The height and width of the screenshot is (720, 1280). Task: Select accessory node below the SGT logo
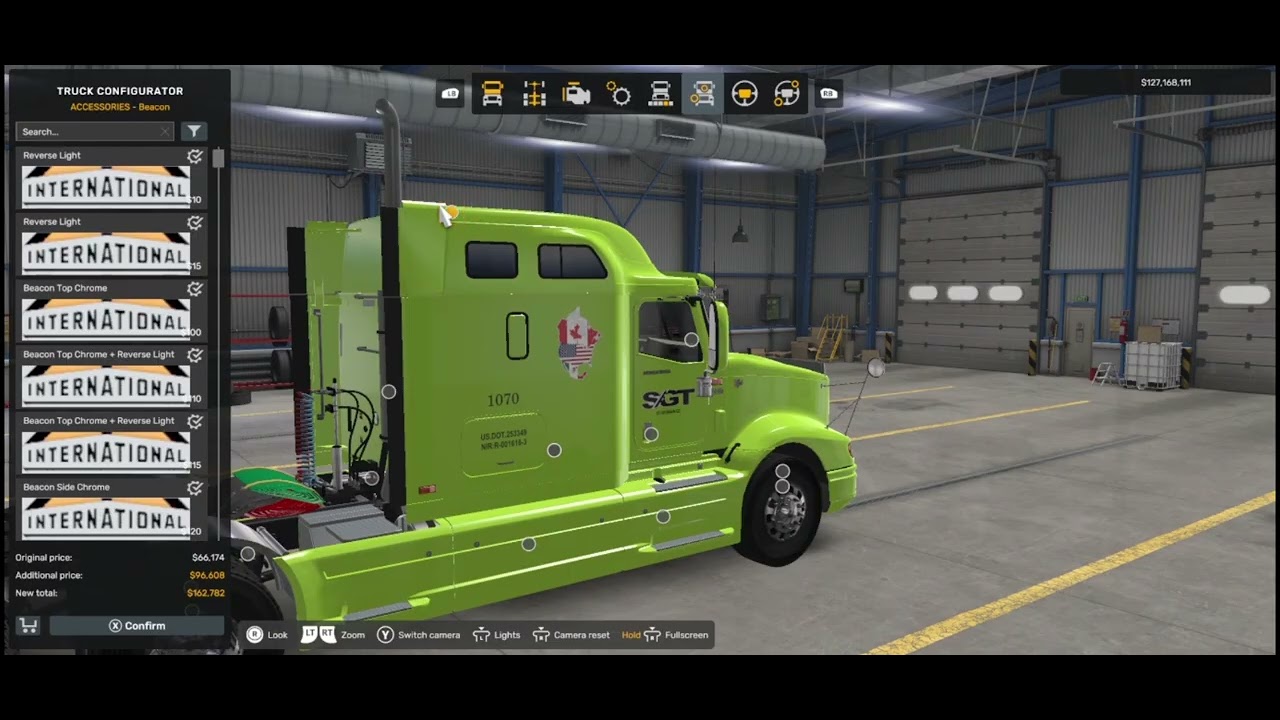[651, 434]
